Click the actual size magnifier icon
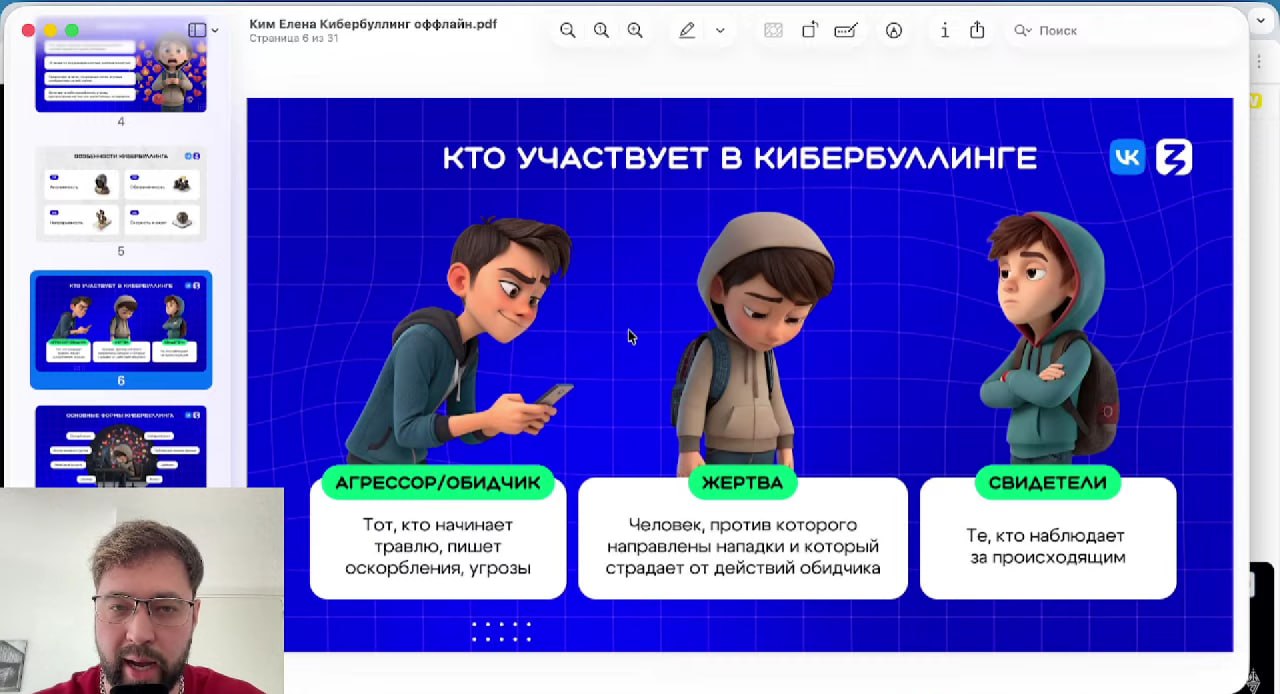The height and width of the screenshot is (694, 1280). [601, 30]
